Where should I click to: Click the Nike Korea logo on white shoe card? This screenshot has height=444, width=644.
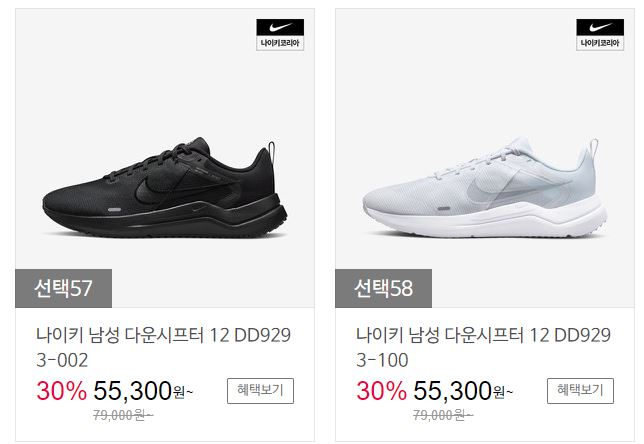(600, 35)
